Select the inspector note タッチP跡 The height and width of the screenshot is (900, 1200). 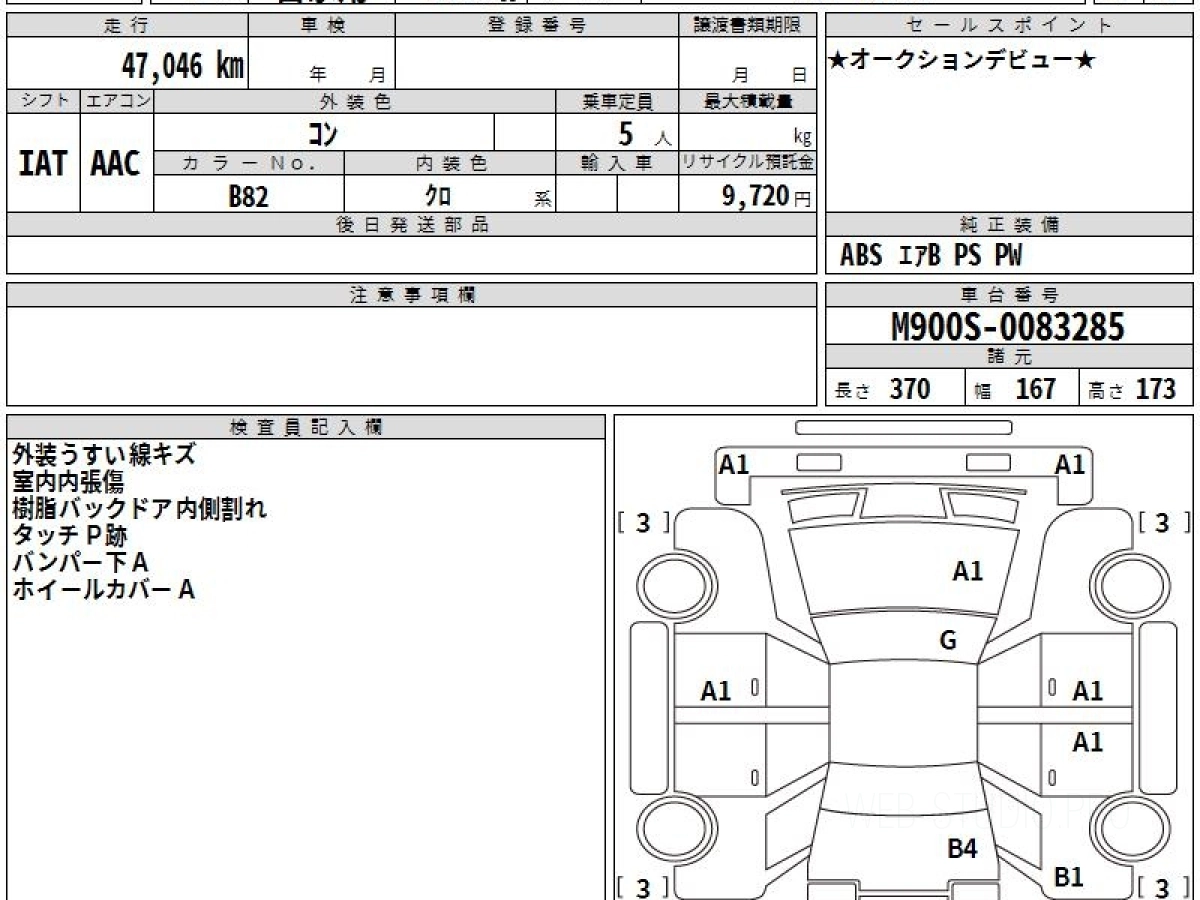(70, 536)
